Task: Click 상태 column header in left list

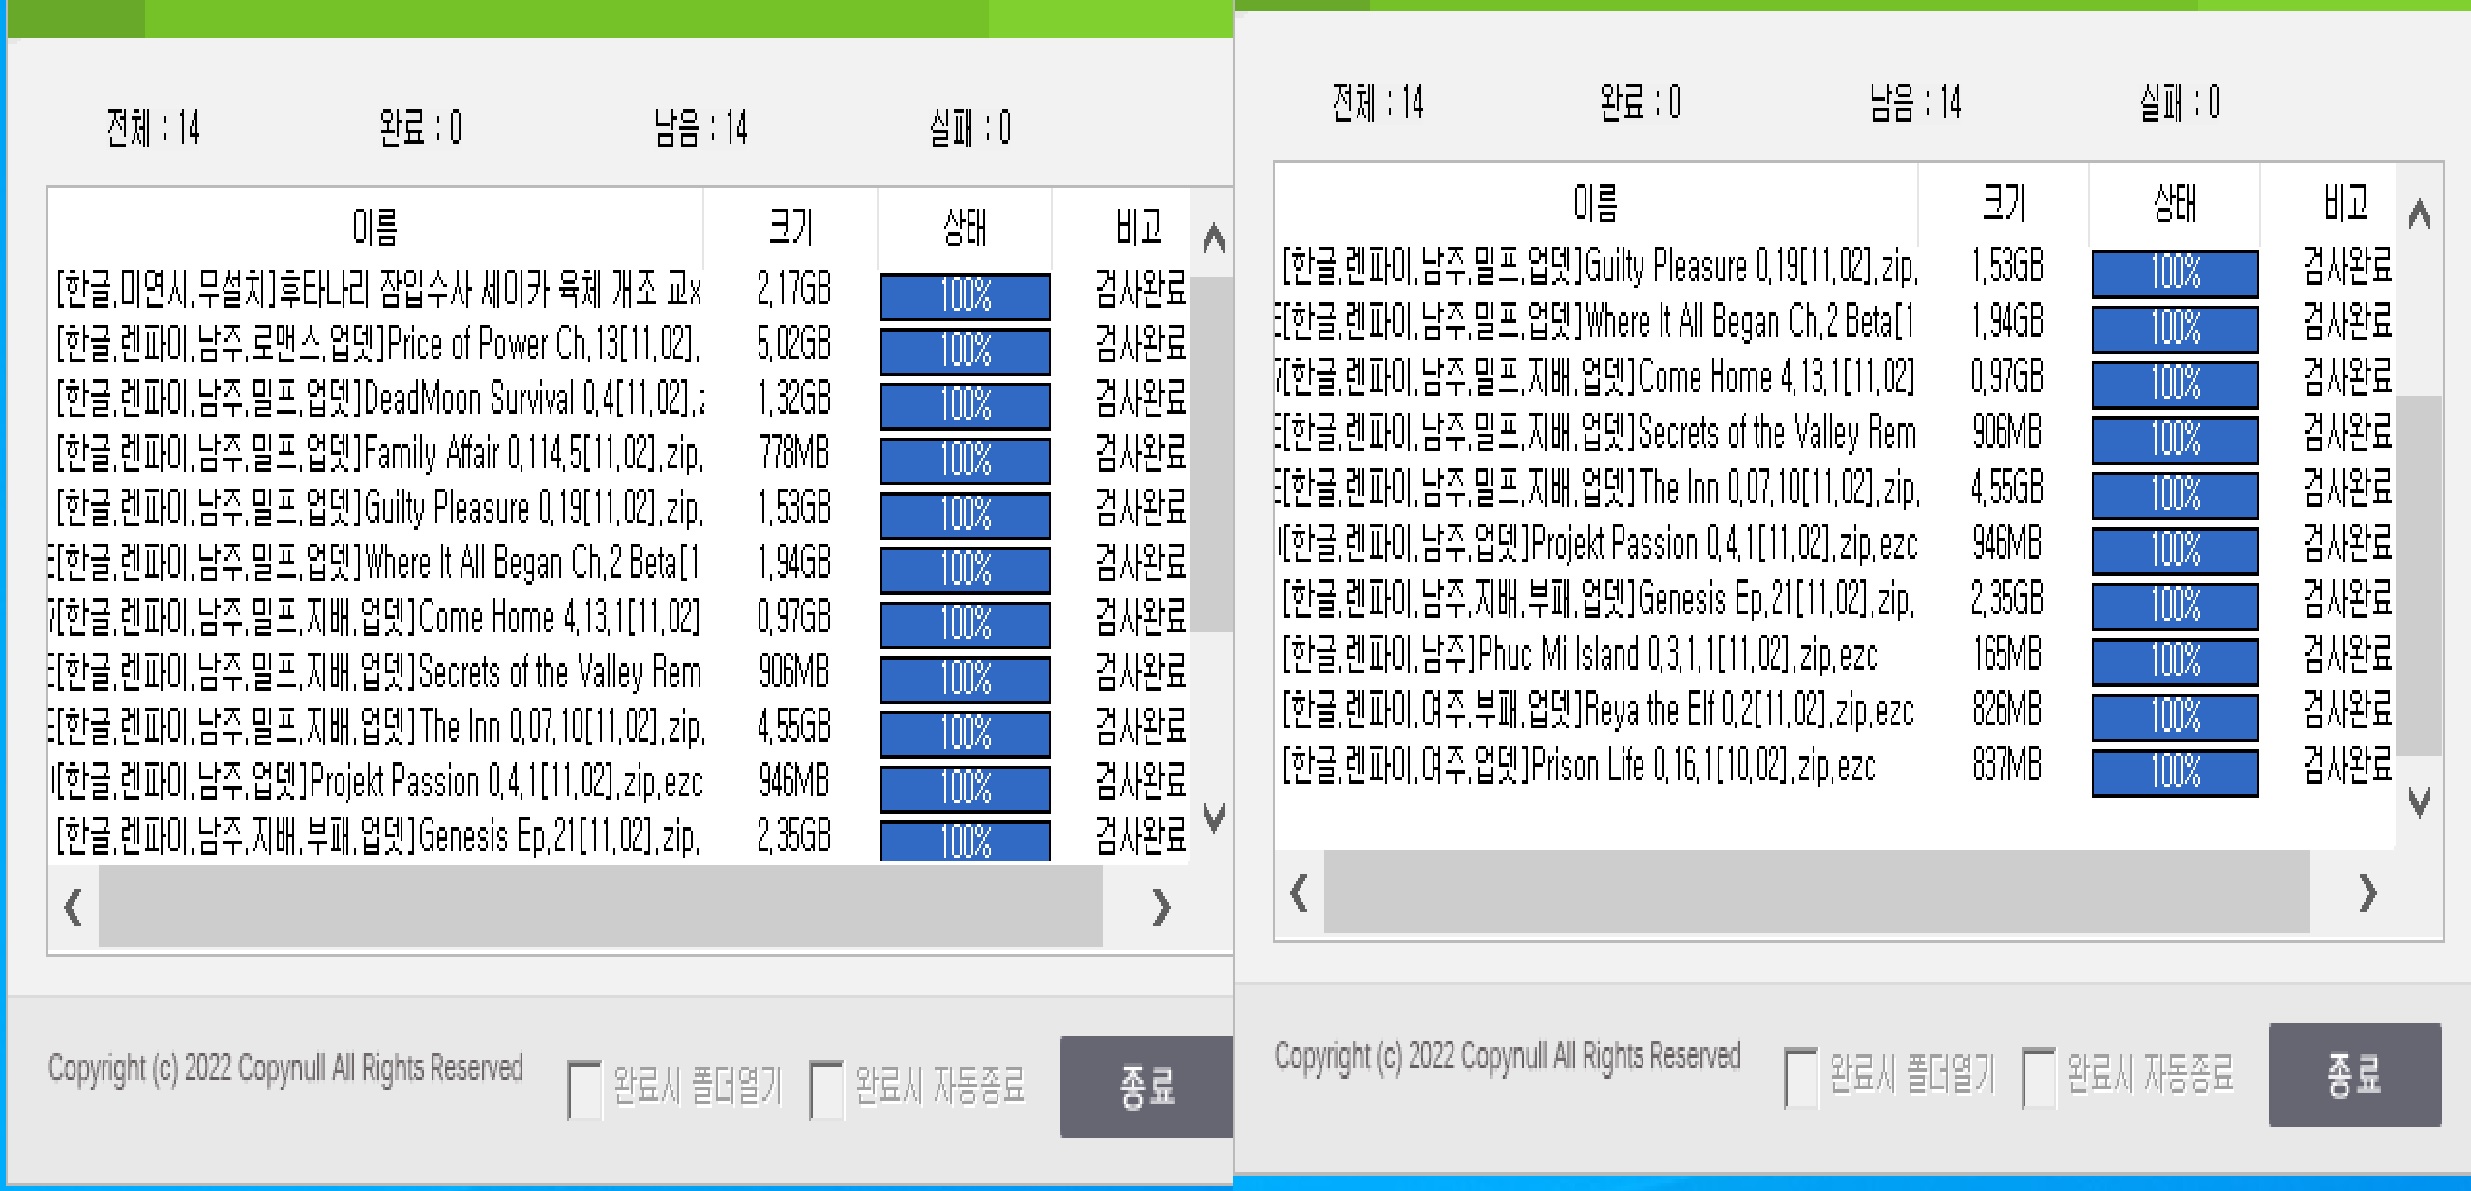Action: pyautogui.click(x=965, y=228)
